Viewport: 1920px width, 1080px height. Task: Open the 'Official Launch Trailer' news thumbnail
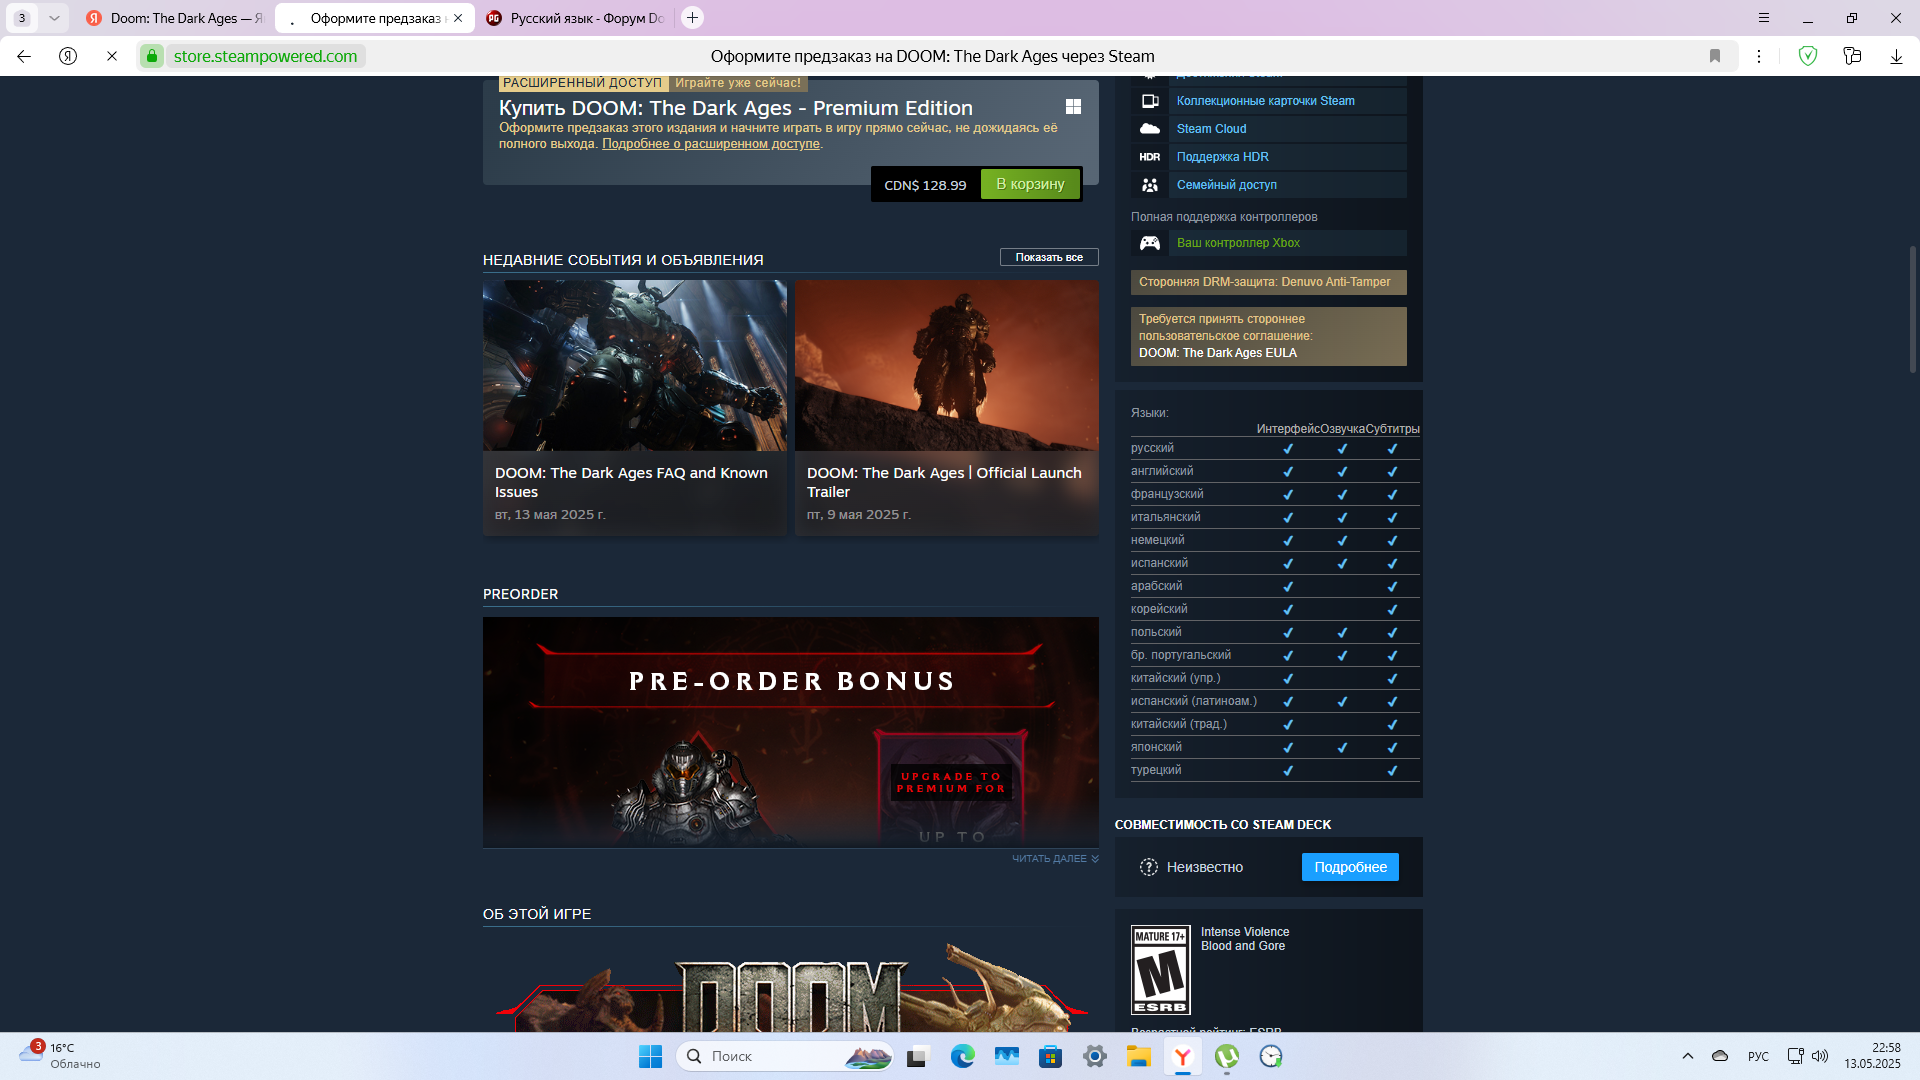click(946, 365)
